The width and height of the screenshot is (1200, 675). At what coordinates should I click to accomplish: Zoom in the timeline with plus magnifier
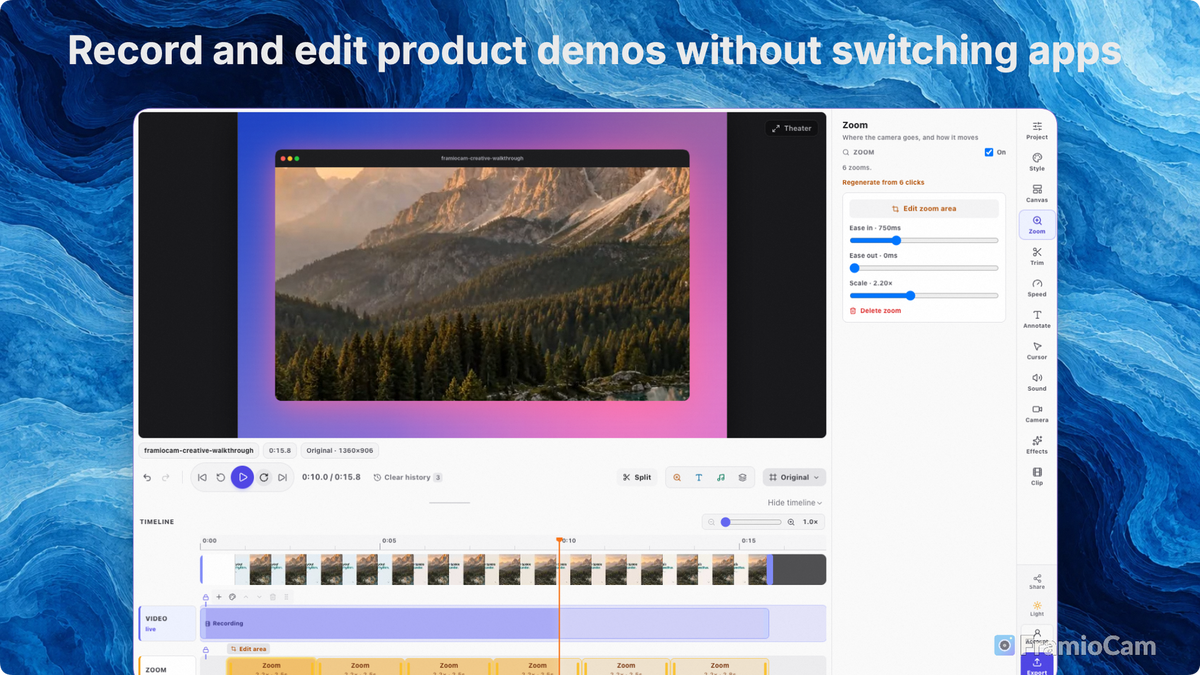[x=791, y=522]
